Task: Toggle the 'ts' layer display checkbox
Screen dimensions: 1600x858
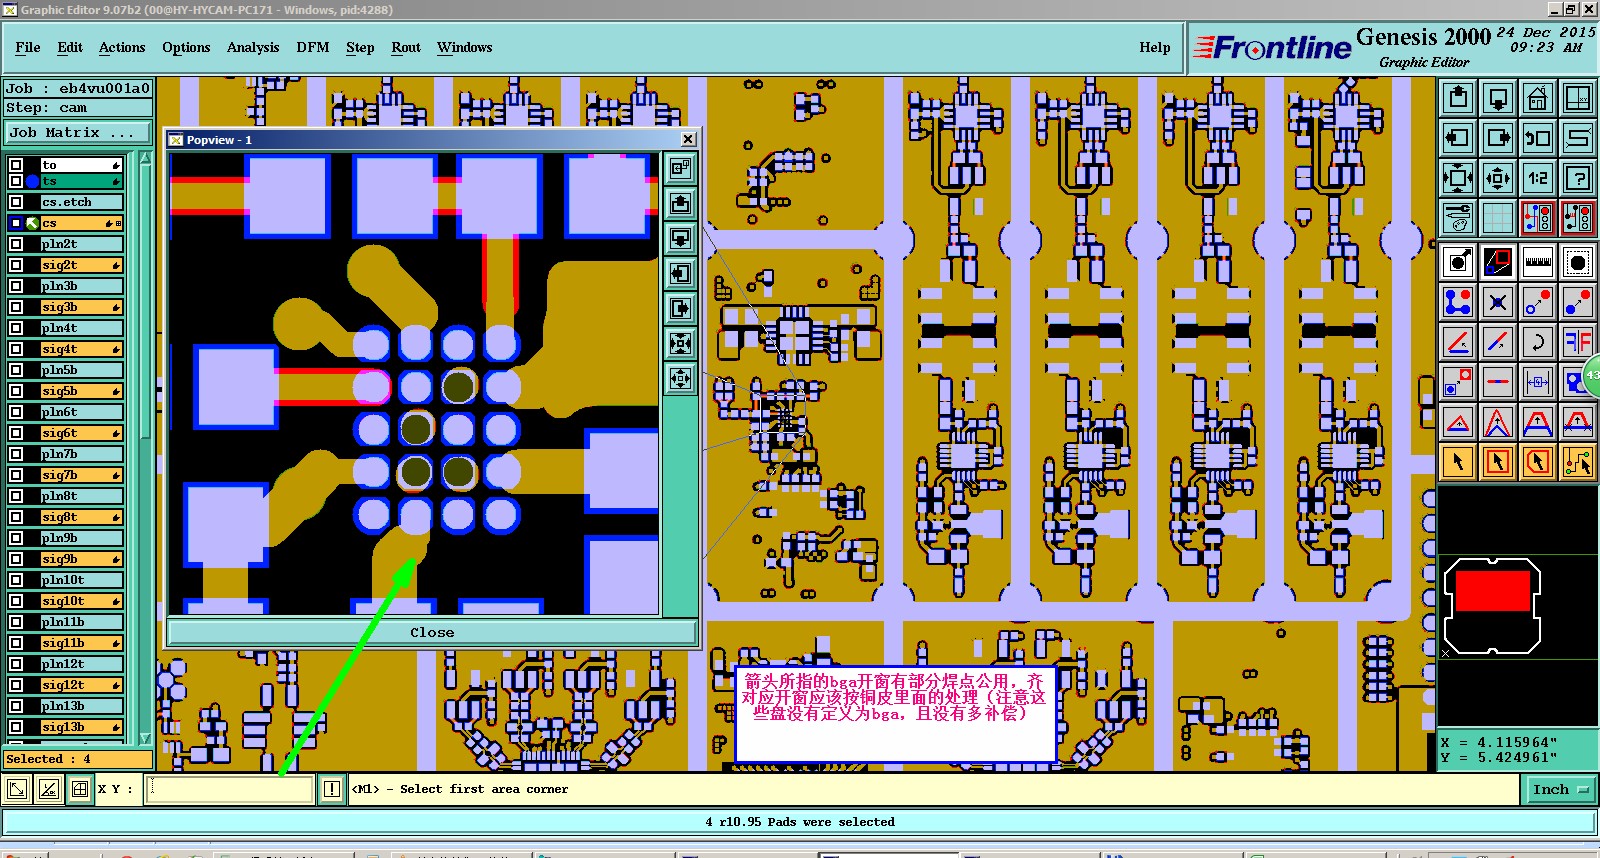Action: [16, 181]
